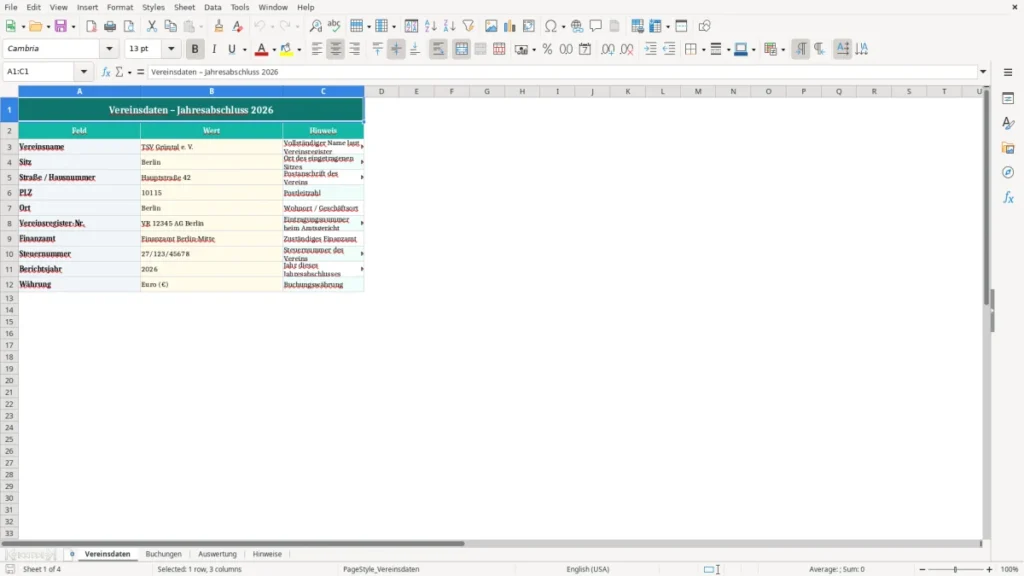Open Borders dropdown arrow

pos(703,50)
